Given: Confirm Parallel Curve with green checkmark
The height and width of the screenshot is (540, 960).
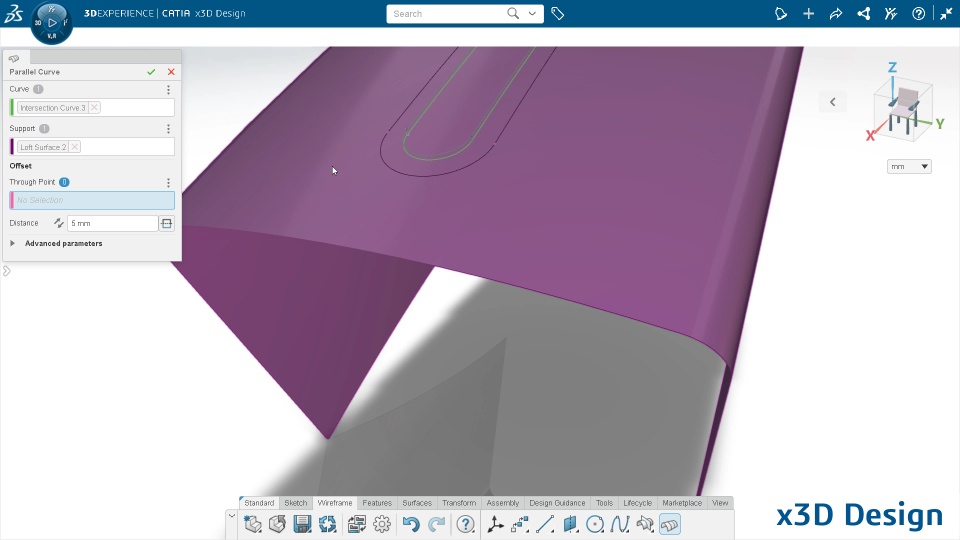Looking at the screenshot, I should [x=151, y=72].
